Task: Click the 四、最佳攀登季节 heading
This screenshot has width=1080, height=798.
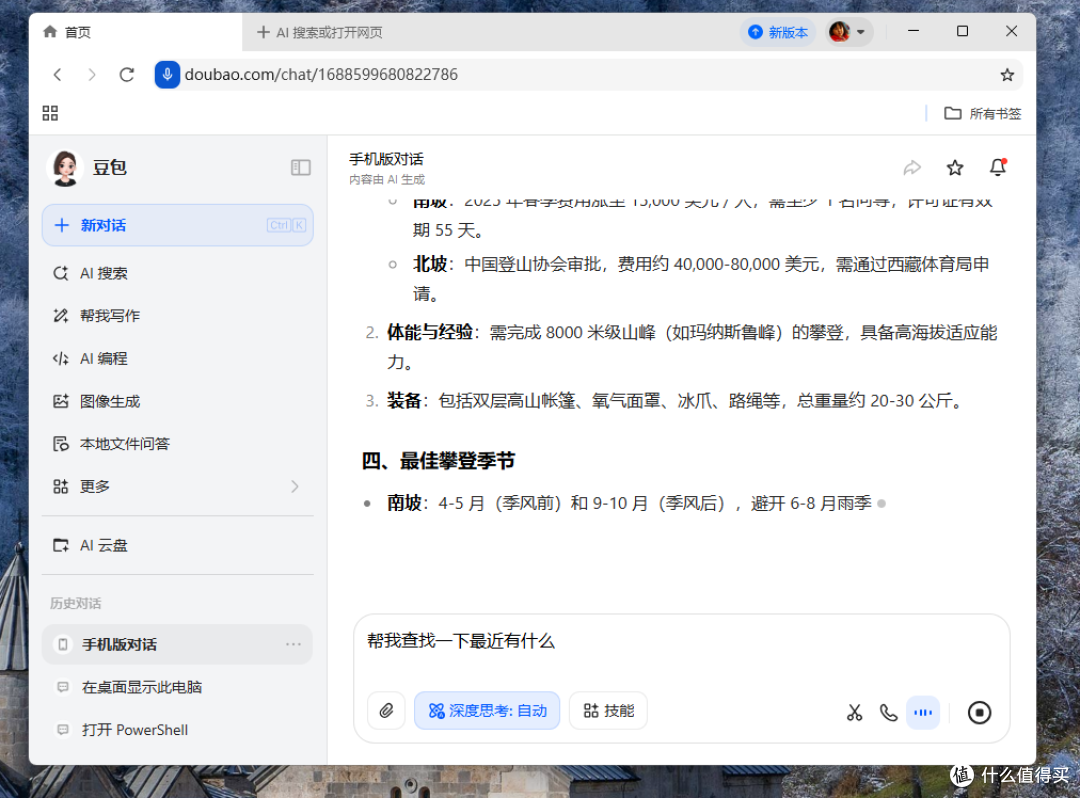Action: pos(438,461)
